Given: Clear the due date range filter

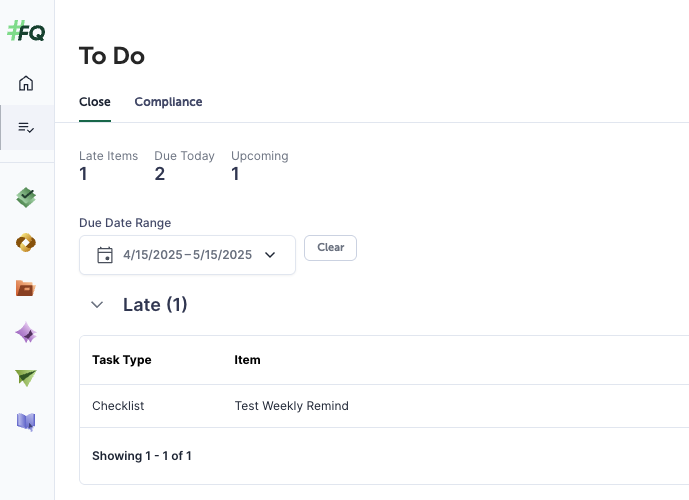Looking at the screenshot, I should tap(330, 248).
